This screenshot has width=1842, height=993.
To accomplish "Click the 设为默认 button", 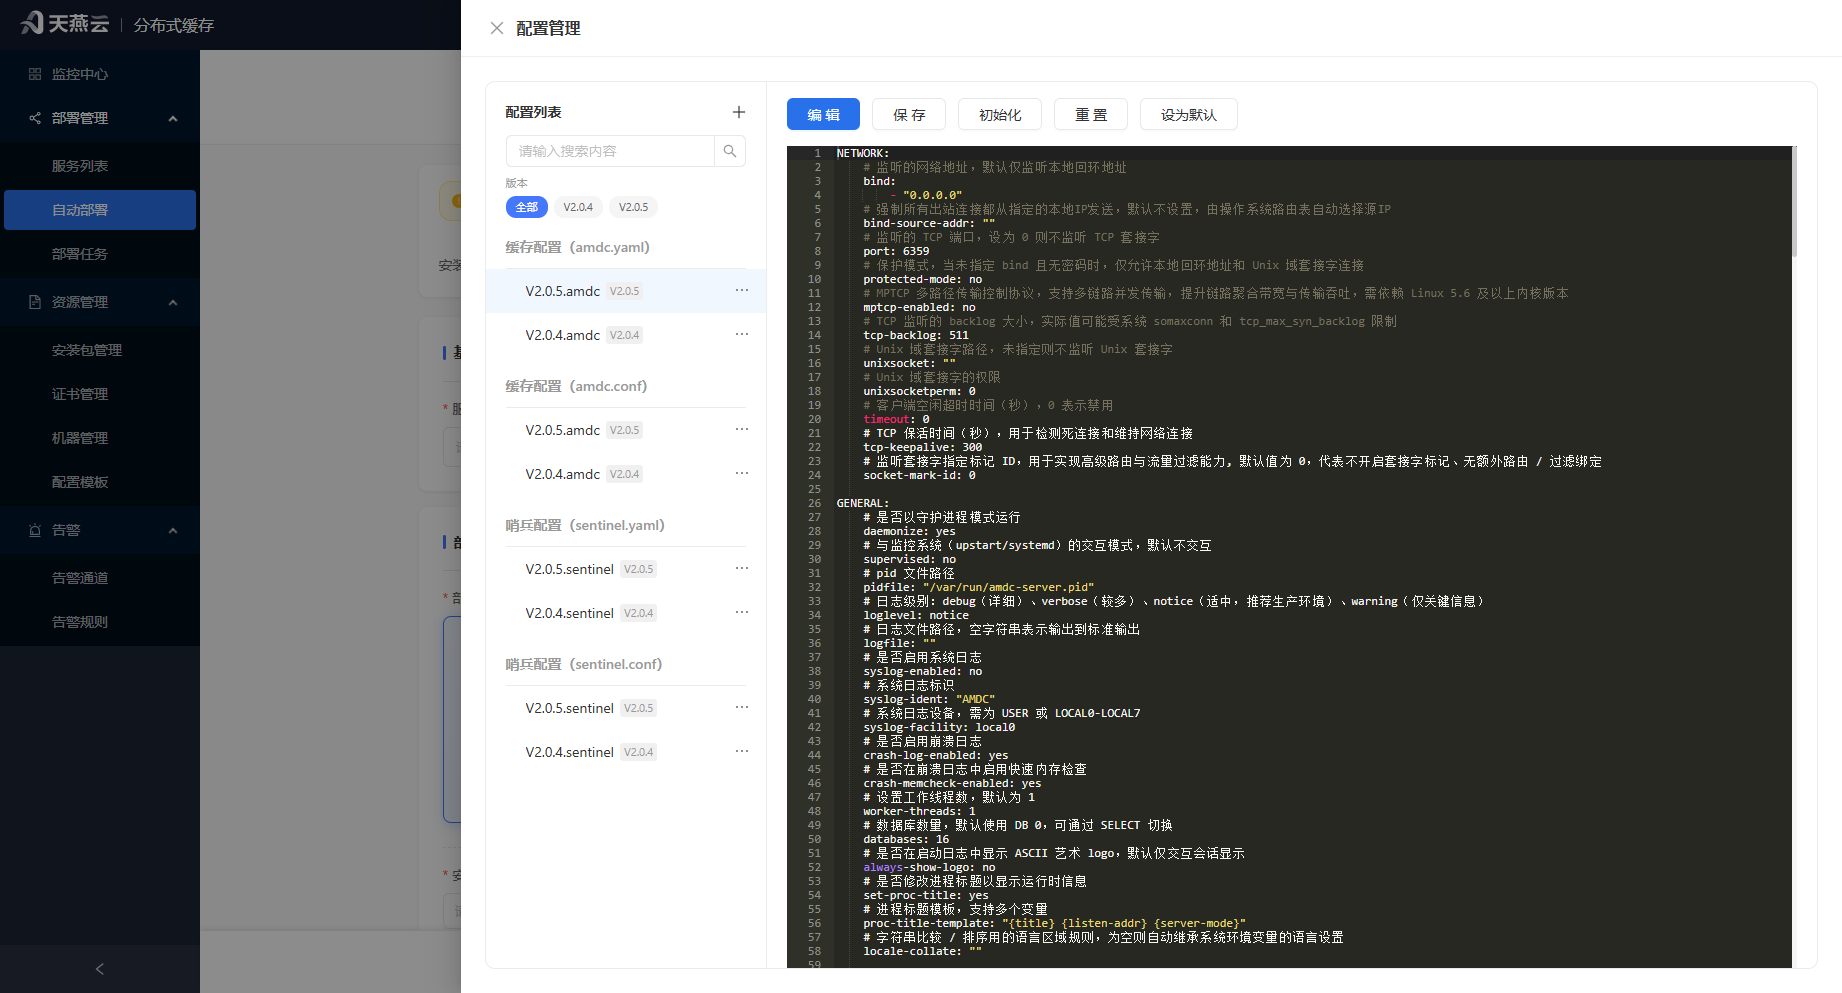I will pos(1188,114).
